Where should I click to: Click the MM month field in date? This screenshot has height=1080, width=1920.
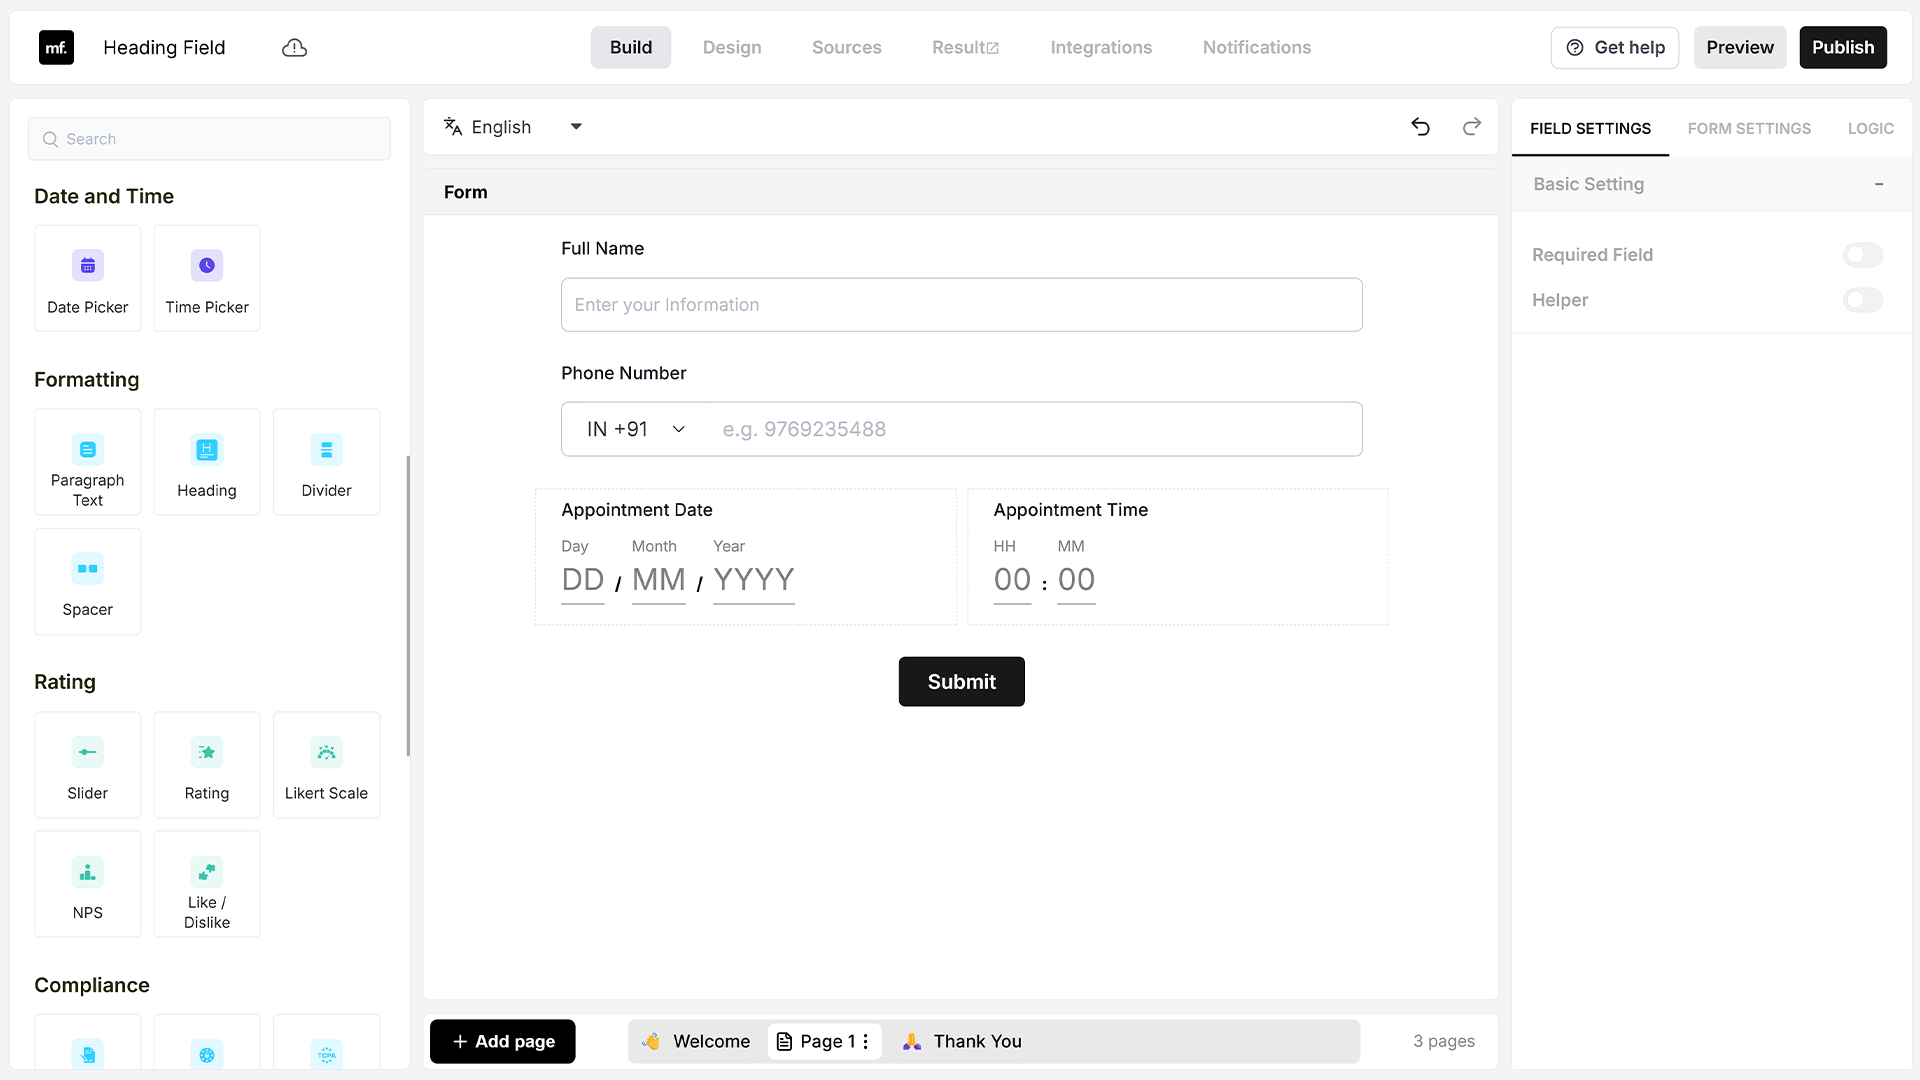tap(658, 580)
